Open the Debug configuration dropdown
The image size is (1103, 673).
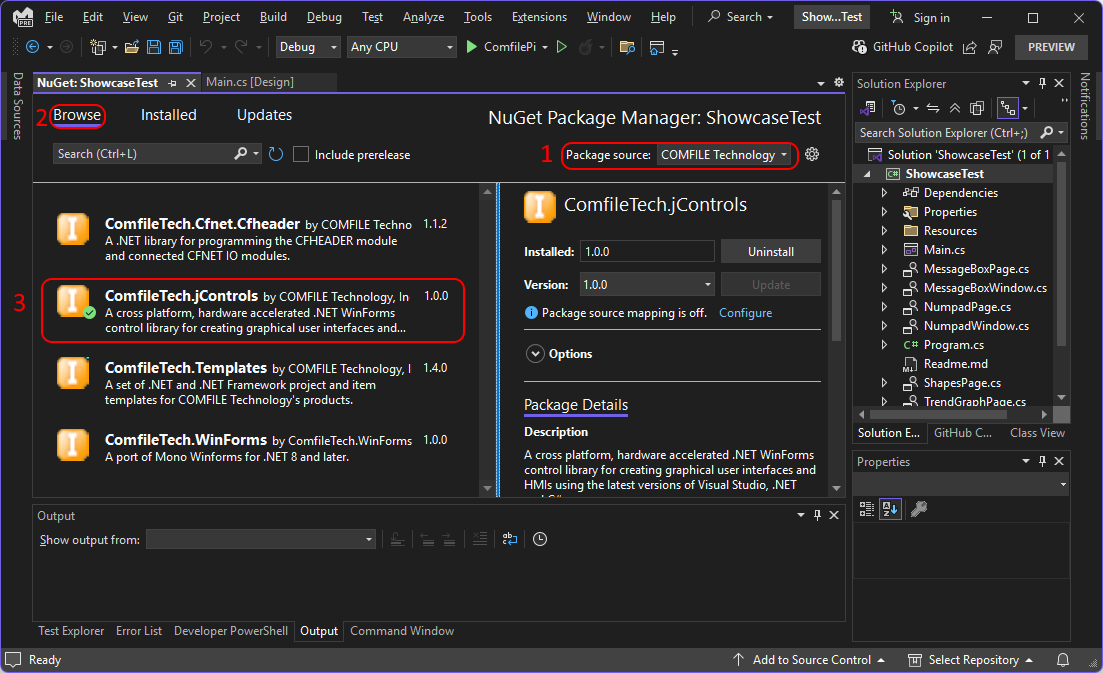[307, 47]
